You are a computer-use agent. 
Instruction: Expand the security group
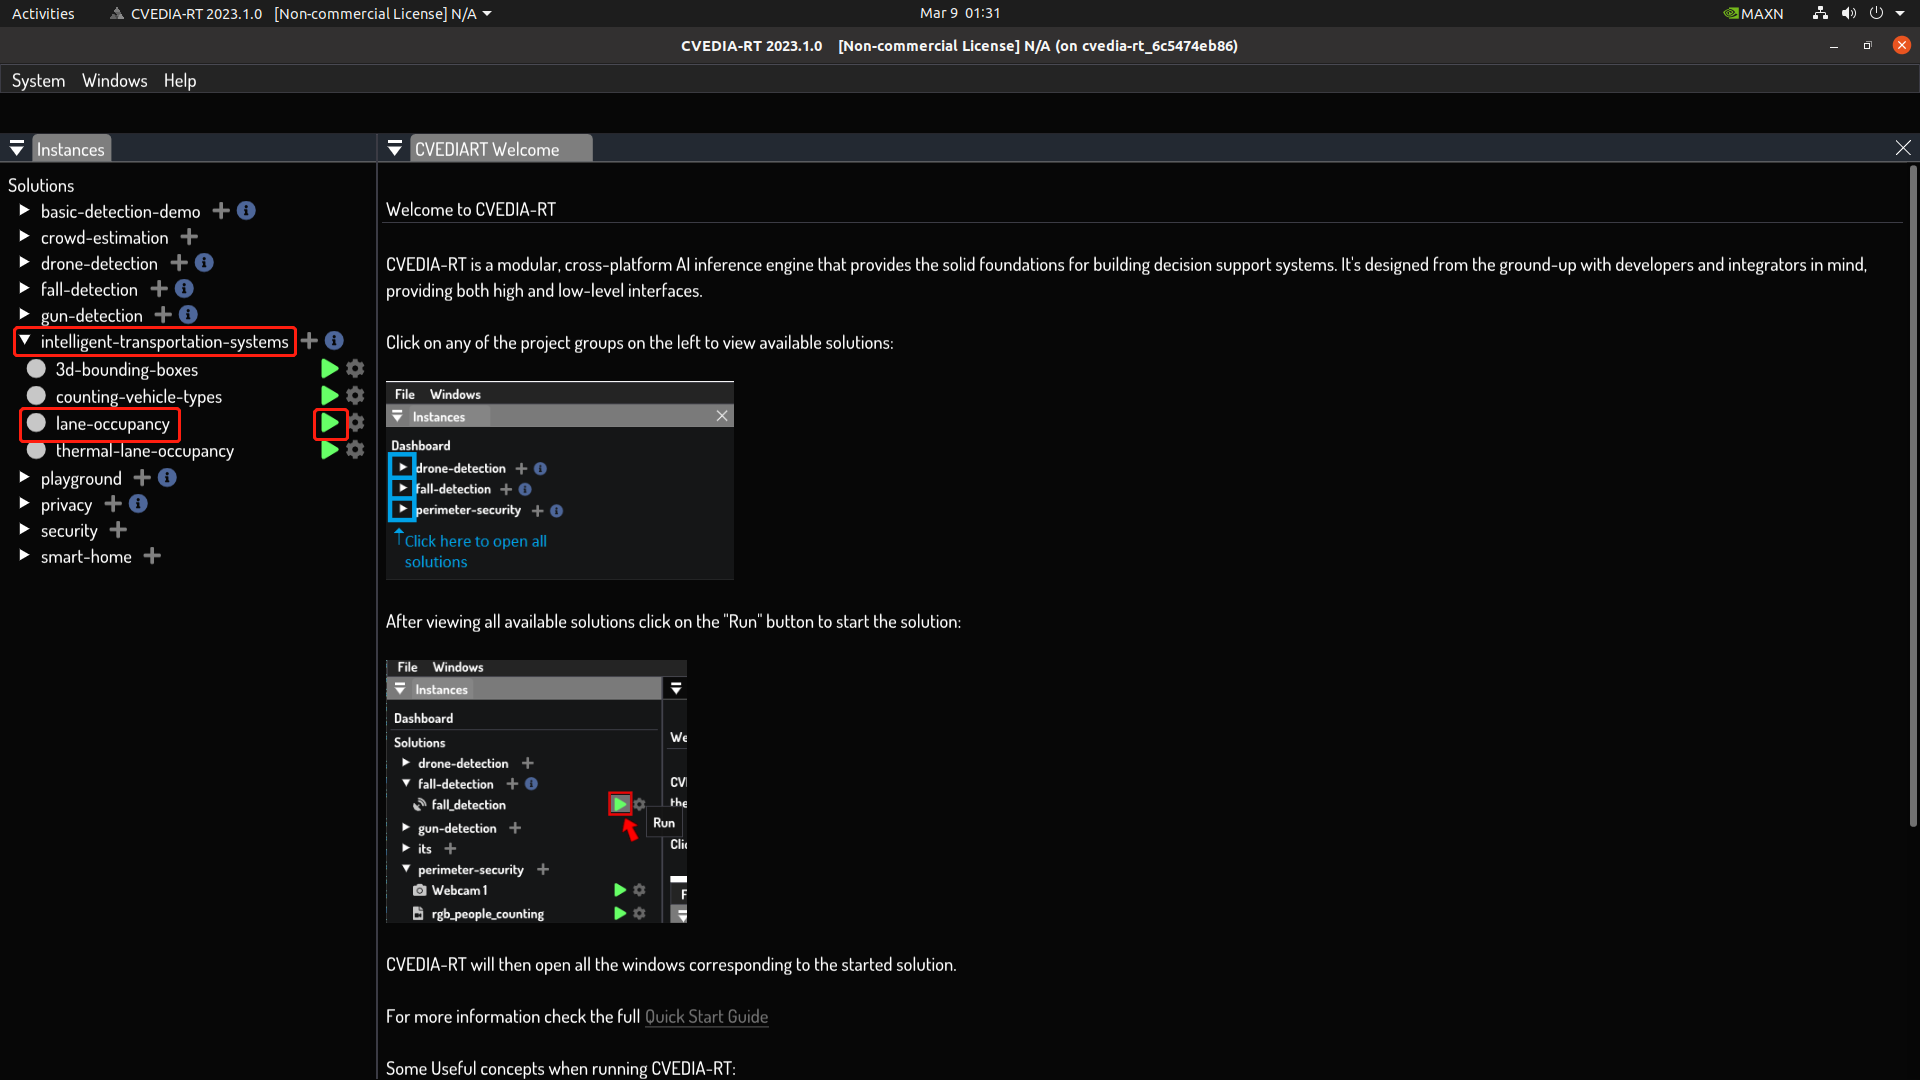coord(24,530)
